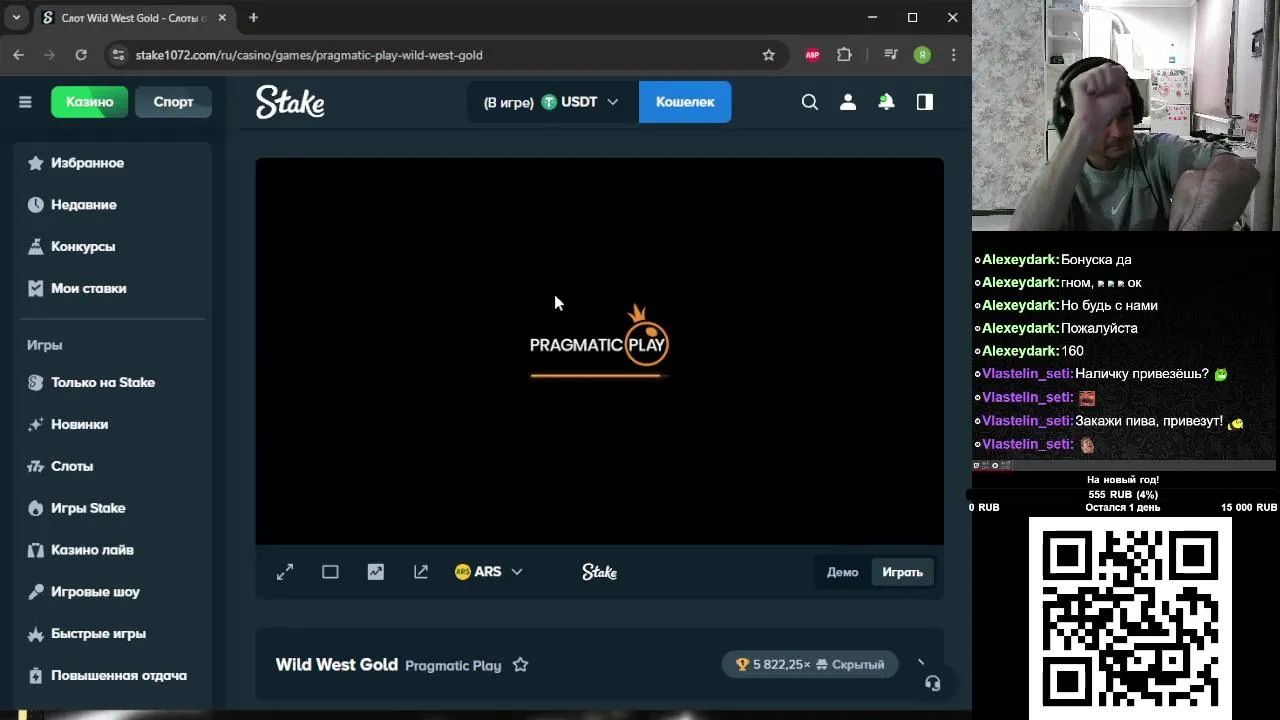Switch to theatre mode view
This screenshot has width=1280, height=720.
pyautogui.click(x=330, y=572)
